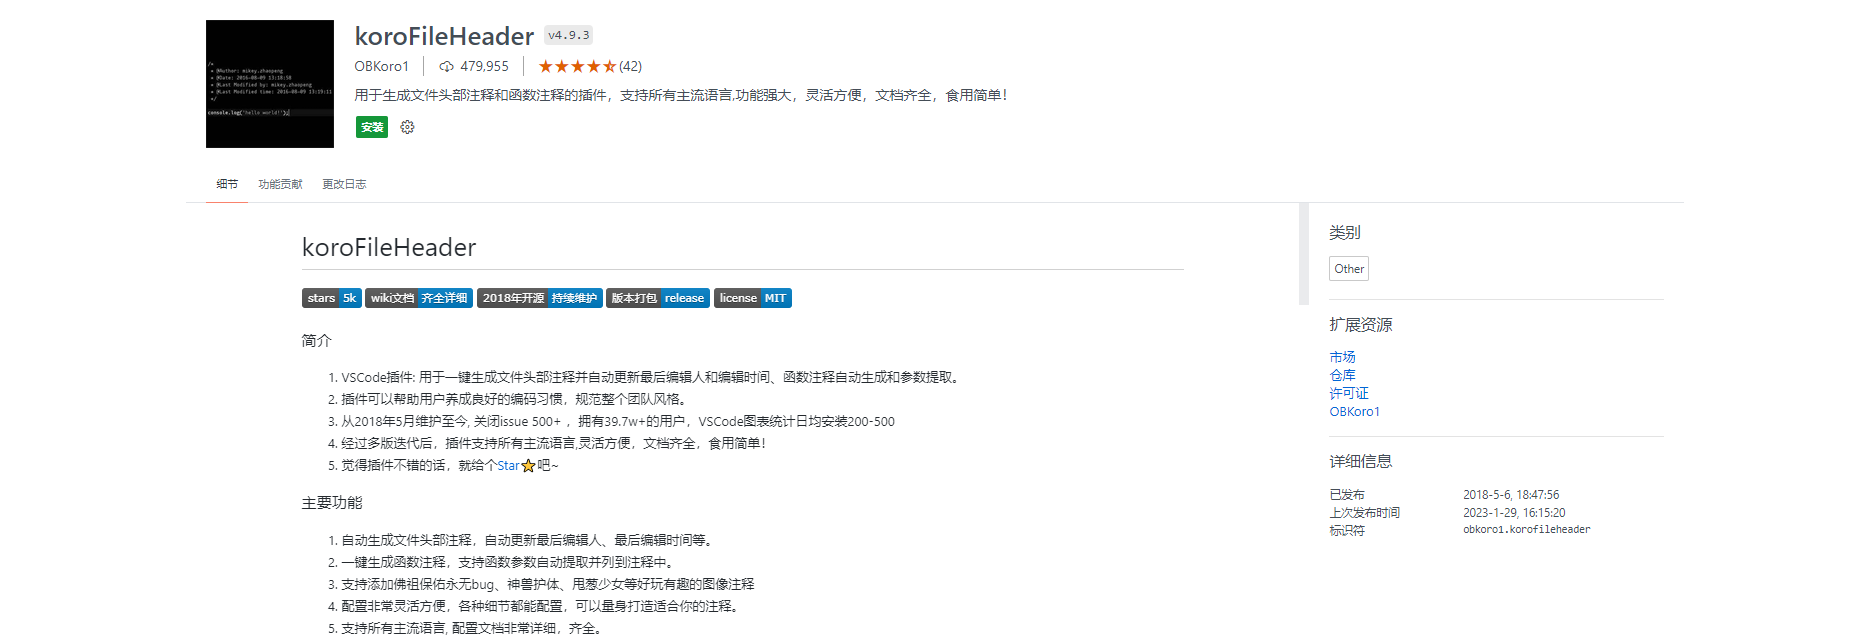
Task: Select the 细节 details tab
Action: [227, 185]
